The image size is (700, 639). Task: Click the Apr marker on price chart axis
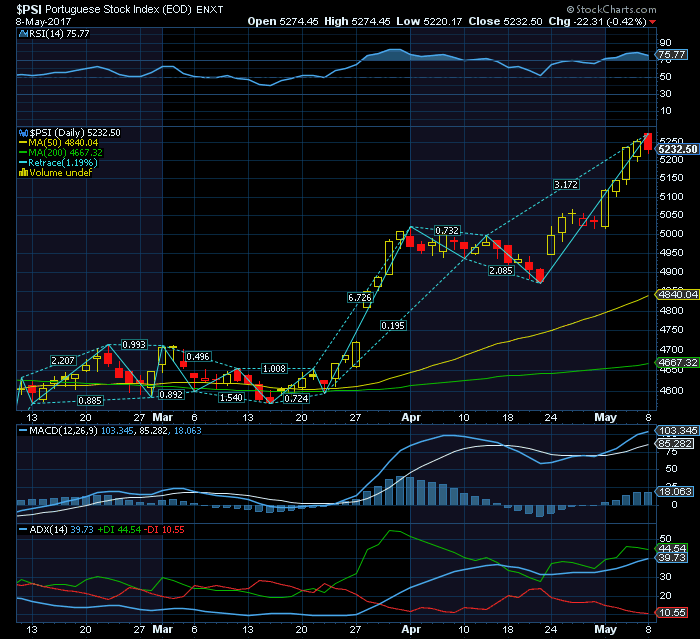pos(411,415)
